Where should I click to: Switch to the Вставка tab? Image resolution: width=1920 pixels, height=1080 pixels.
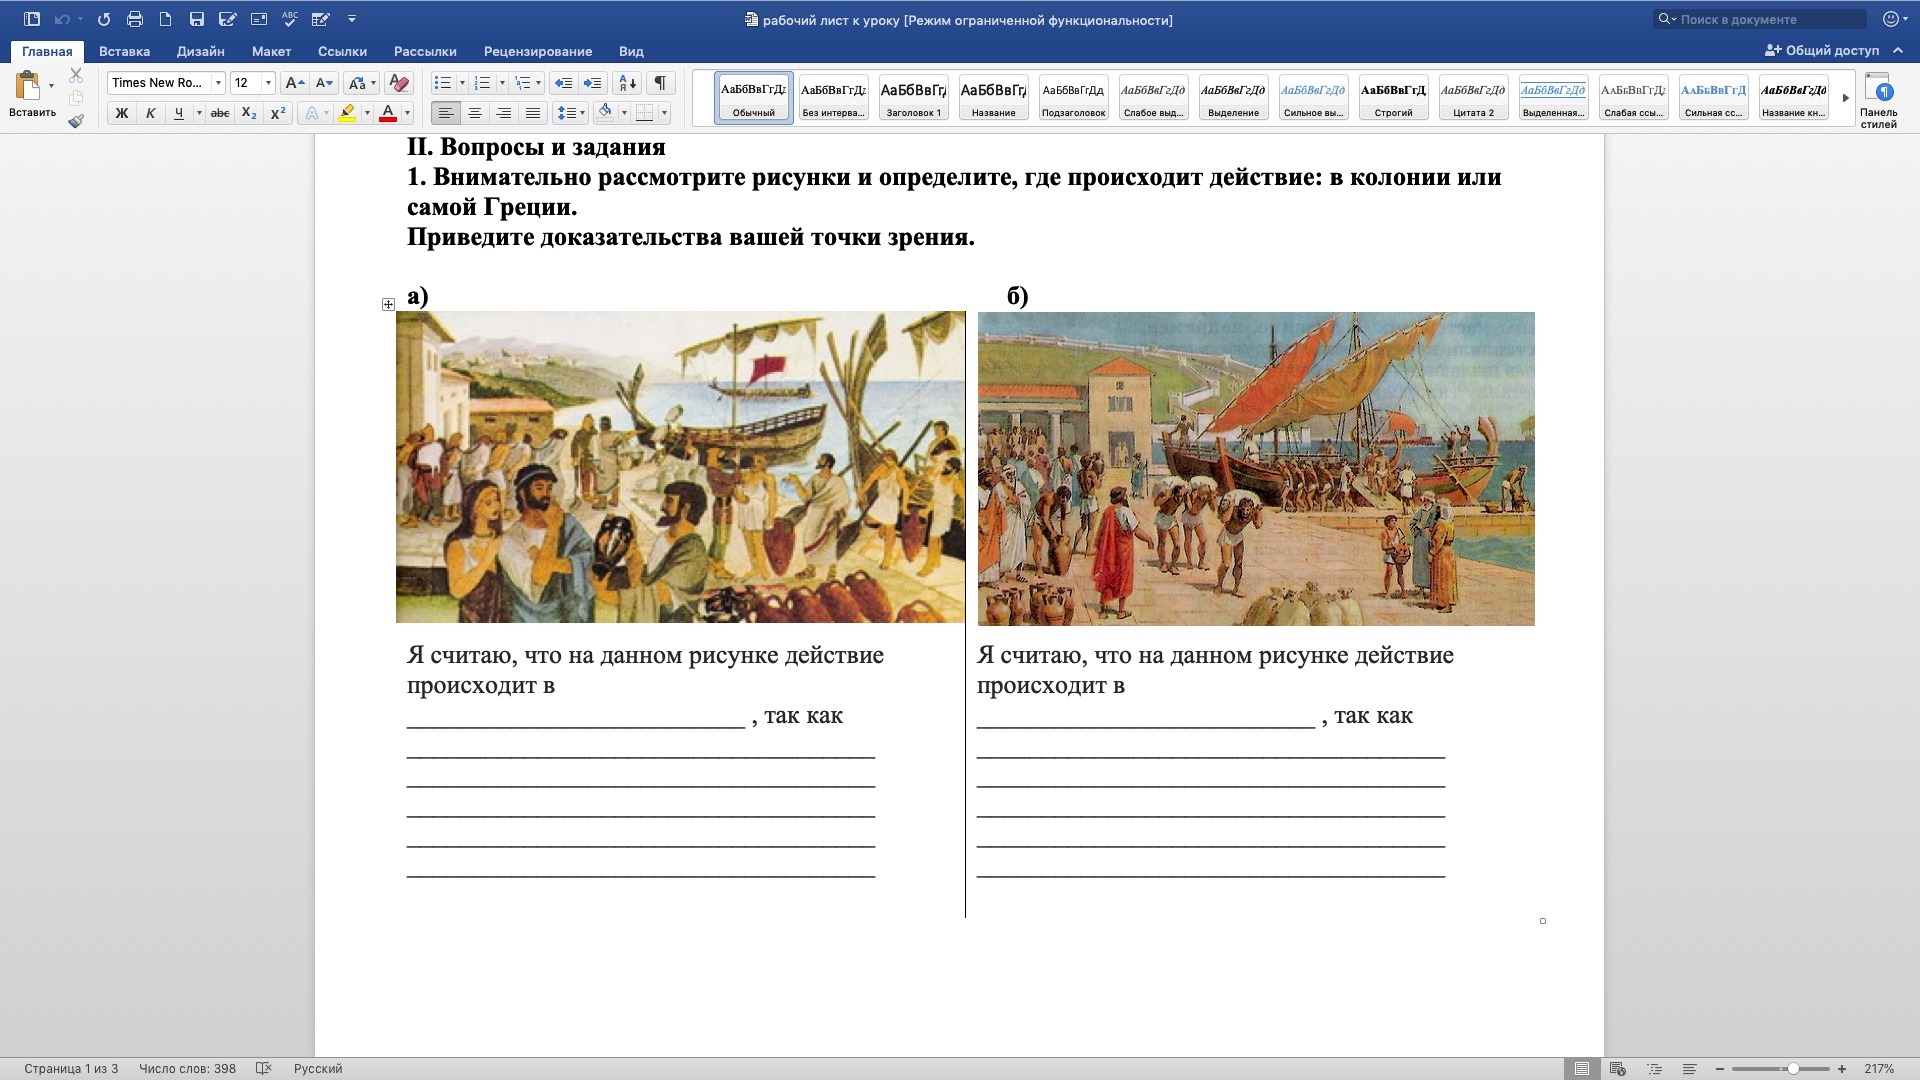tap(124, 51)
